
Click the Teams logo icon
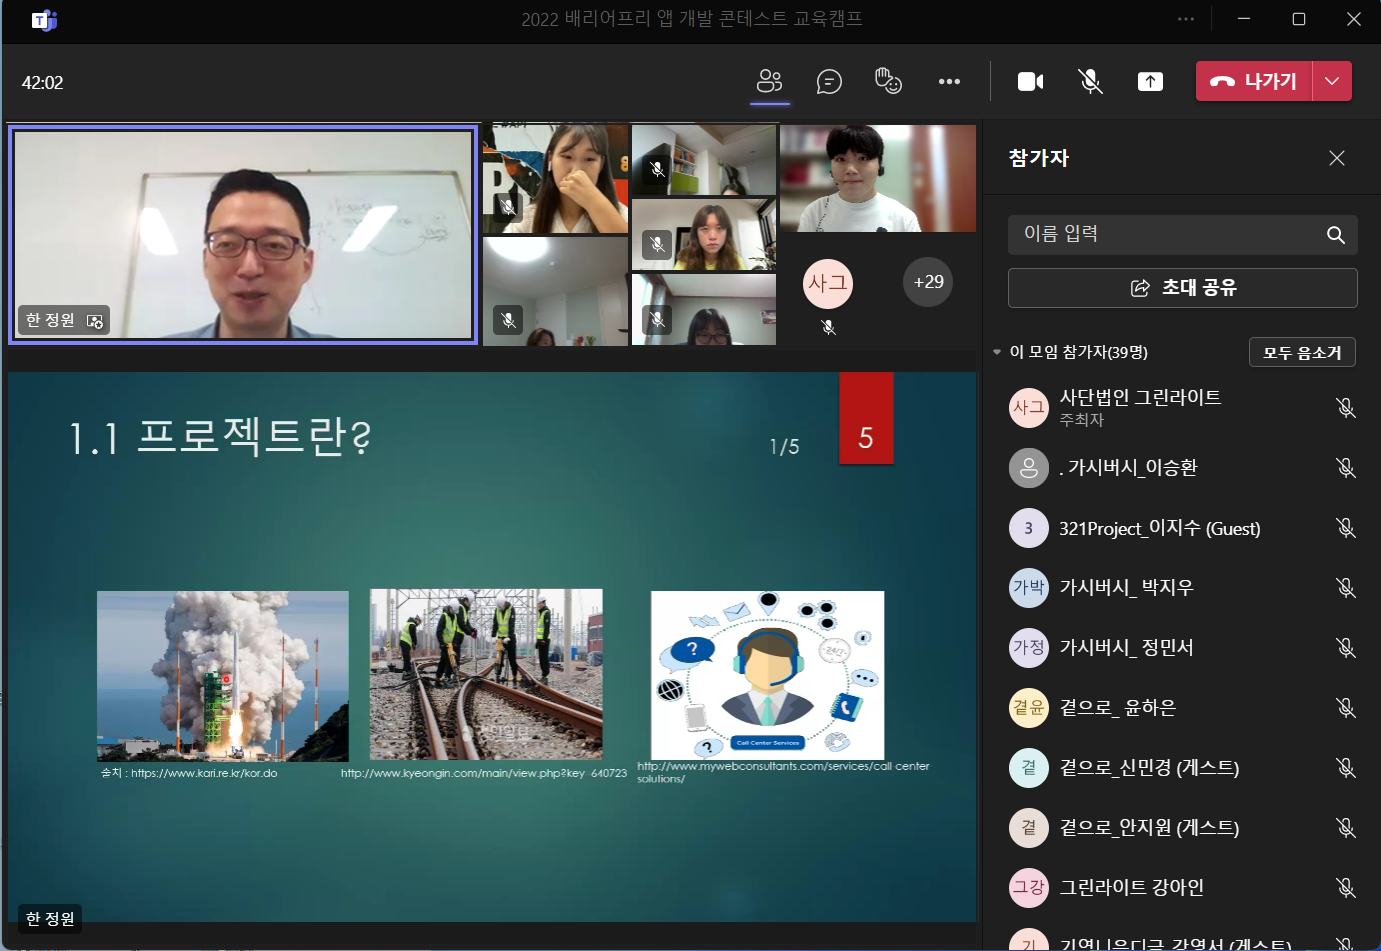45,20
